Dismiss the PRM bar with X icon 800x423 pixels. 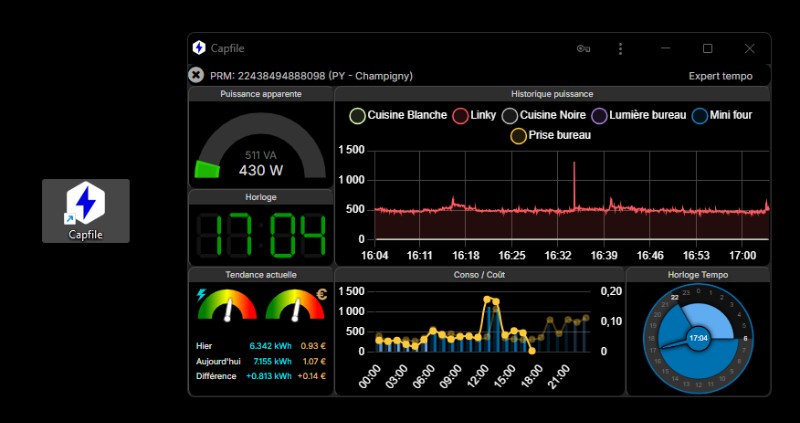click(x=197, y=75)
